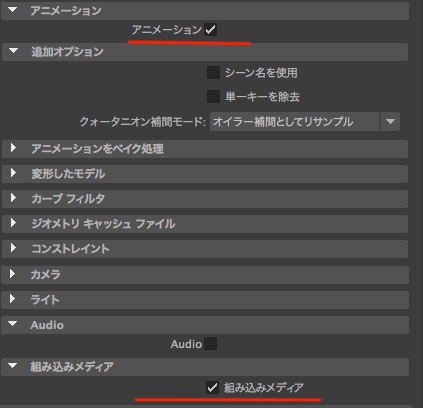Image resolution: width=423 pixels, height=408 pixels.
Task: Expand the 変形したモデル section
Action: (x=13, y=173)
